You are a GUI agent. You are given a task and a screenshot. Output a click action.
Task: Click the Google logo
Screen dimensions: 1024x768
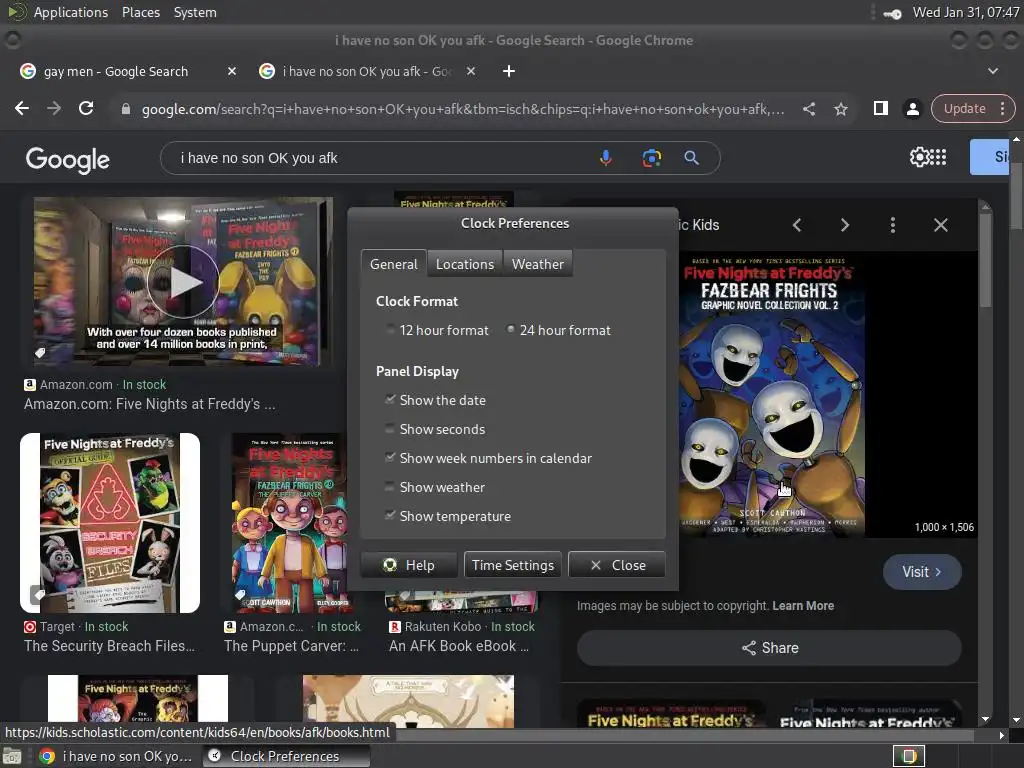click(67, 159)
